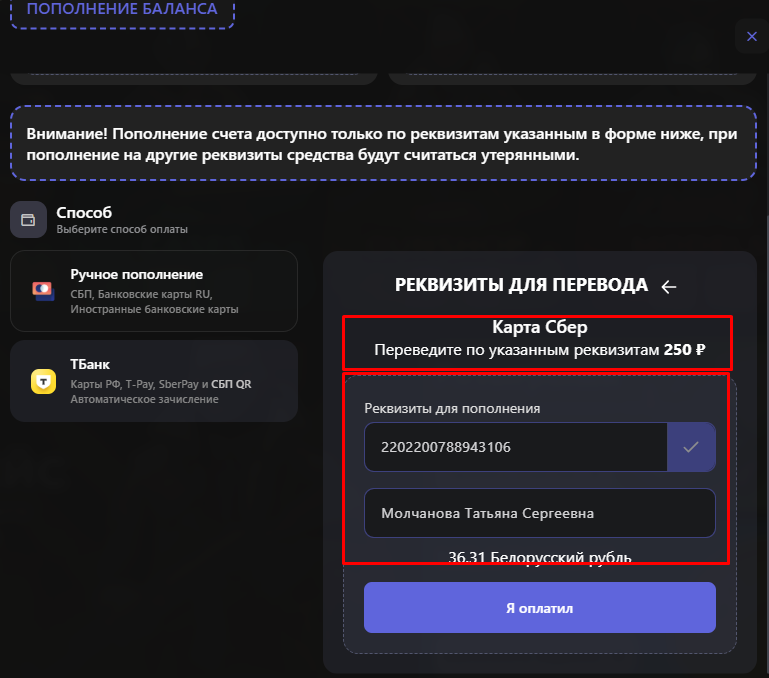Click the Ручное пополнение card icon
769x678 pixels.
(42, 291)
